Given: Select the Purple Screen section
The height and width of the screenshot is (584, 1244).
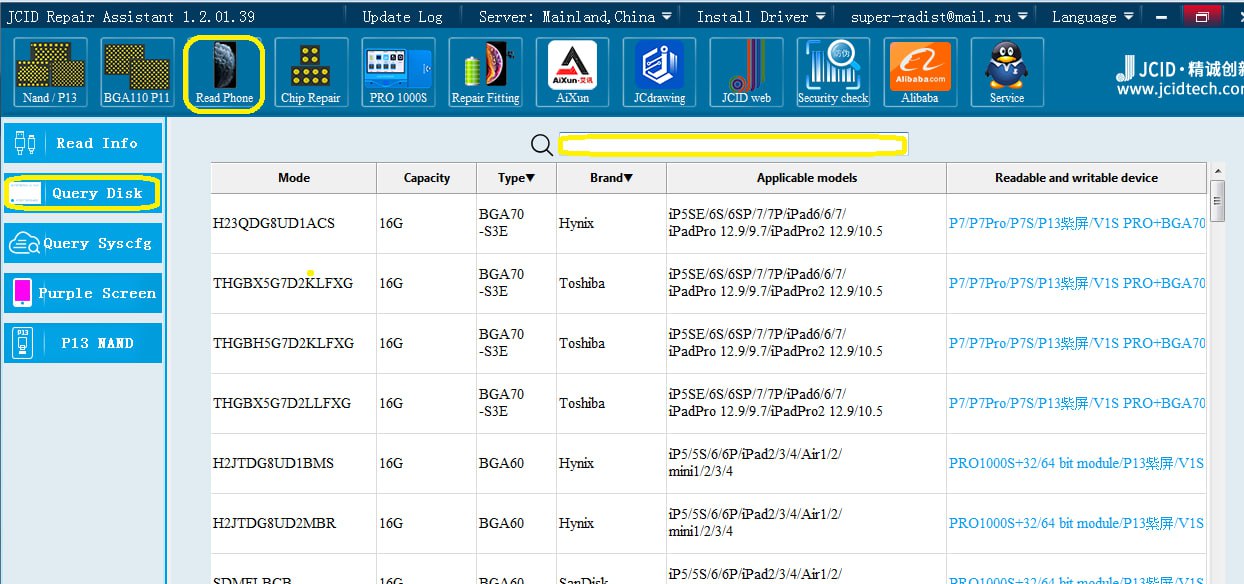Looking at the screenshot, I should pos(83,293).
